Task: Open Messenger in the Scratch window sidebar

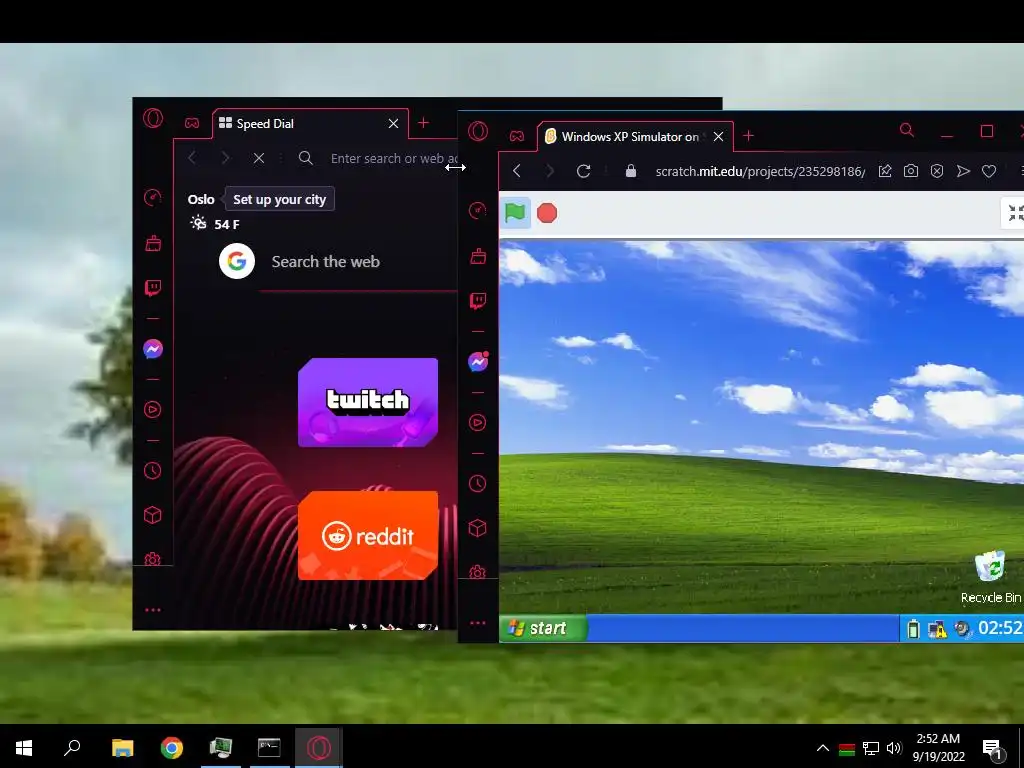Action: pos(479,361)
